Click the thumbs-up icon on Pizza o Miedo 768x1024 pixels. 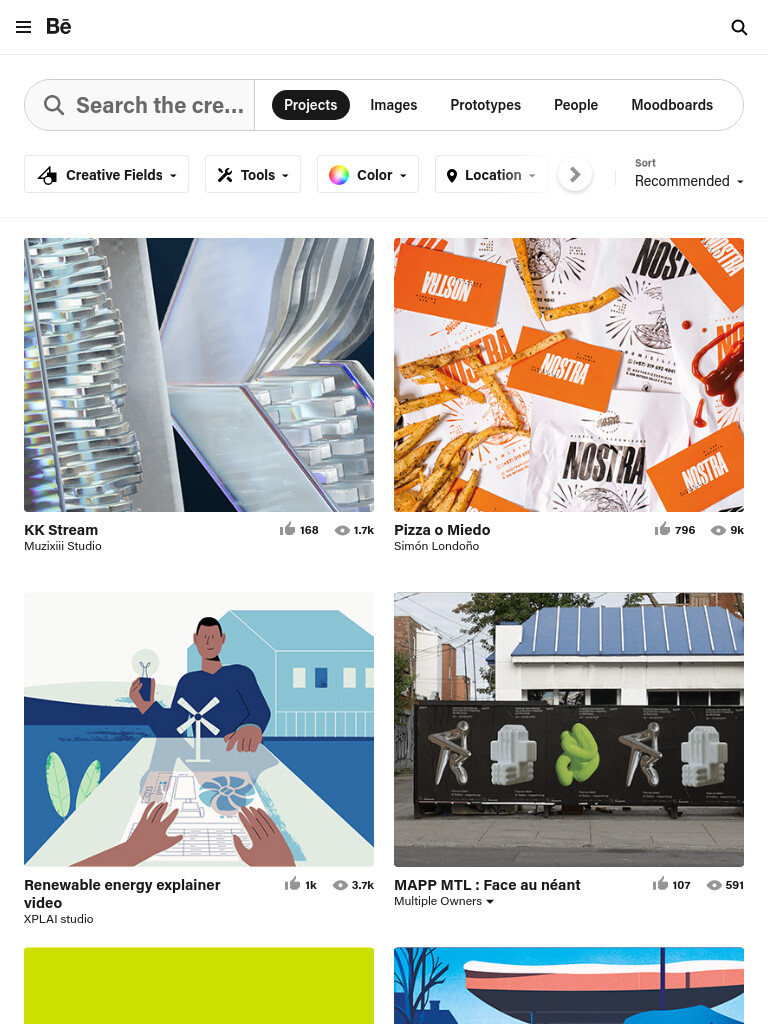[662, 529]
